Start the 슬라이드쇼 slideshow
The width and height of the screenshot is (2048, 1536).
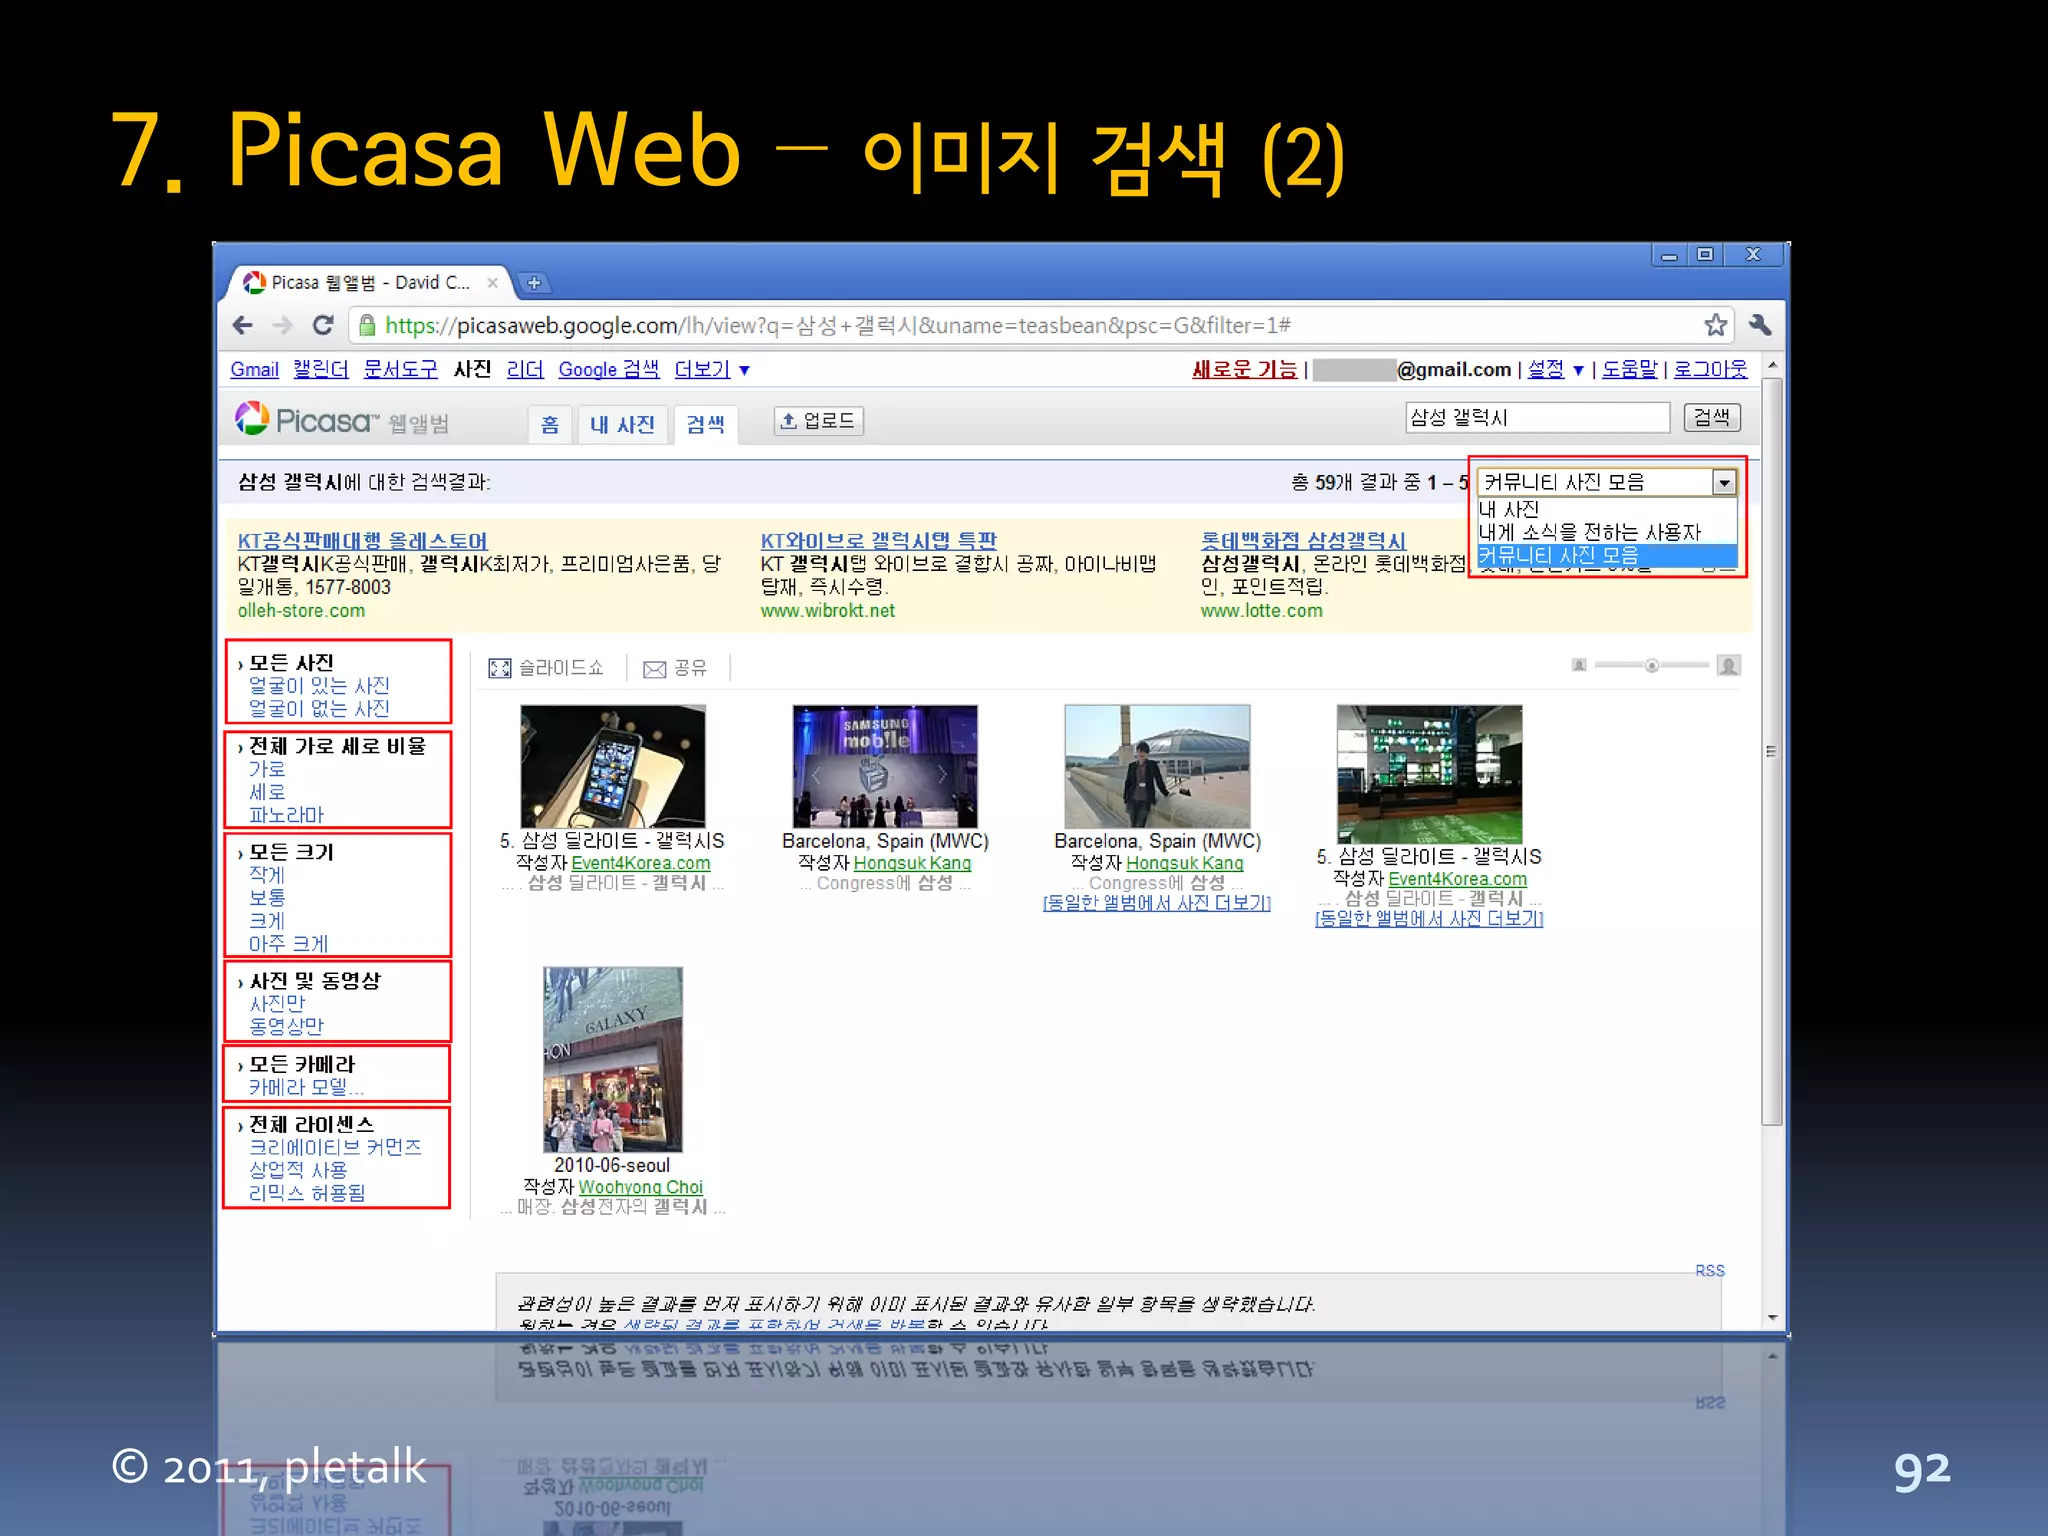(x=546, y=668)
